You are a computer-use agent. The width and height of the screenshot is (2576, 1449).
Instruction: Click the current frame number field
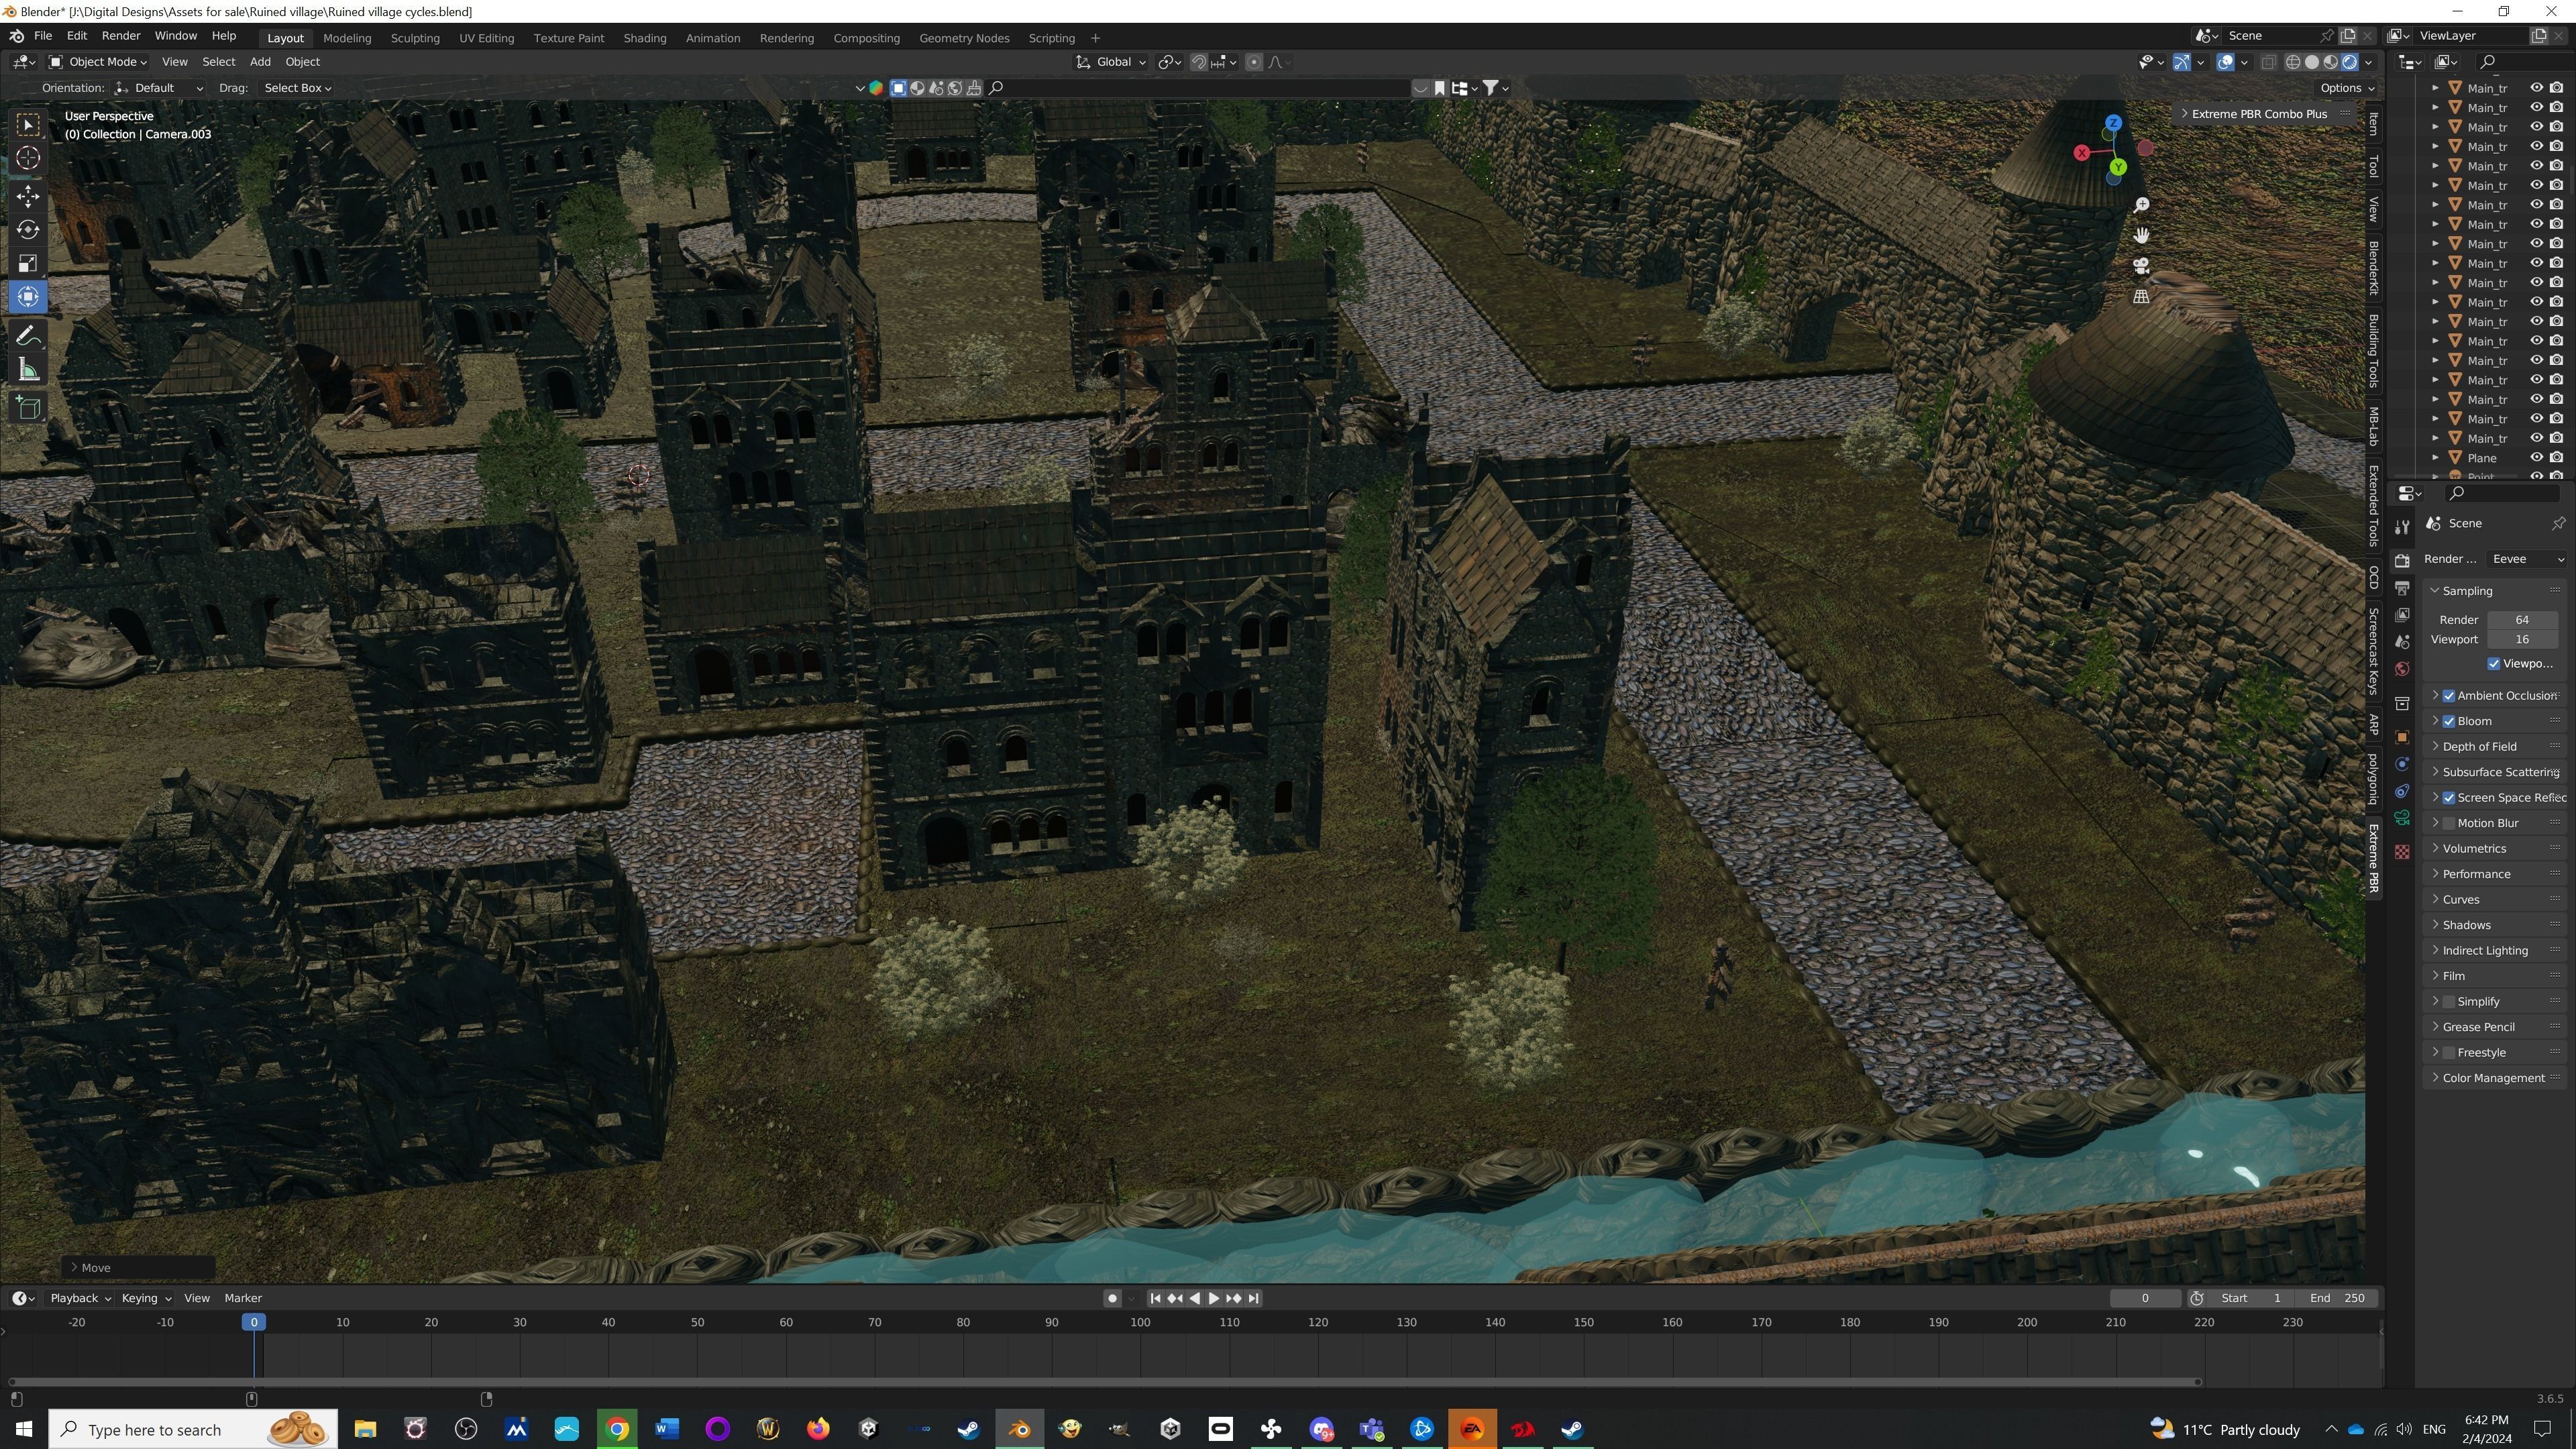(x=2145, y=1298)
